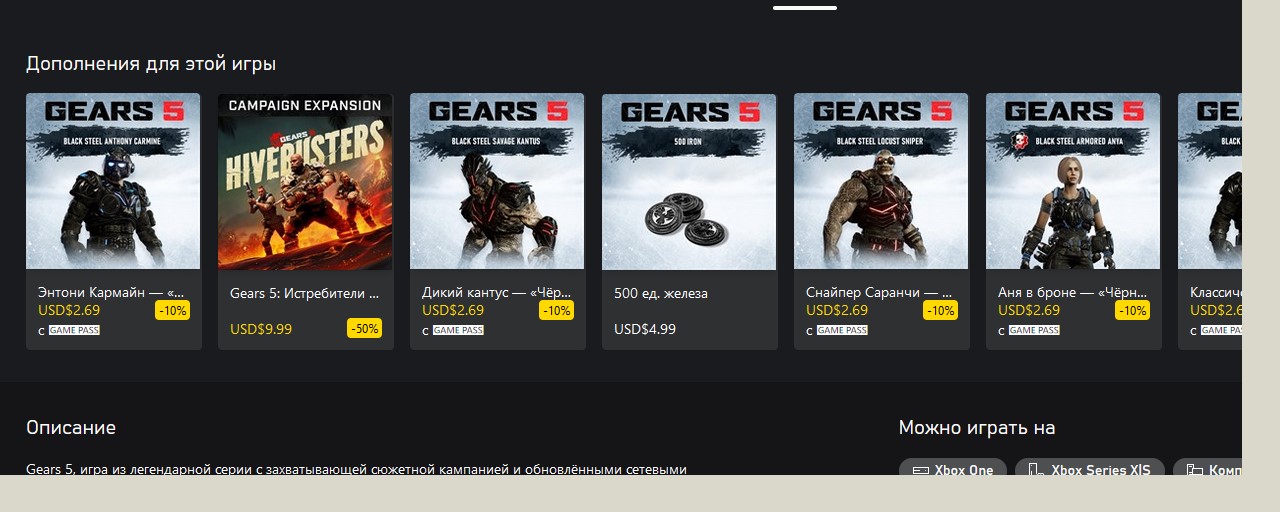Open the Hivebusters campaign expansion artwork

[305, 182]
